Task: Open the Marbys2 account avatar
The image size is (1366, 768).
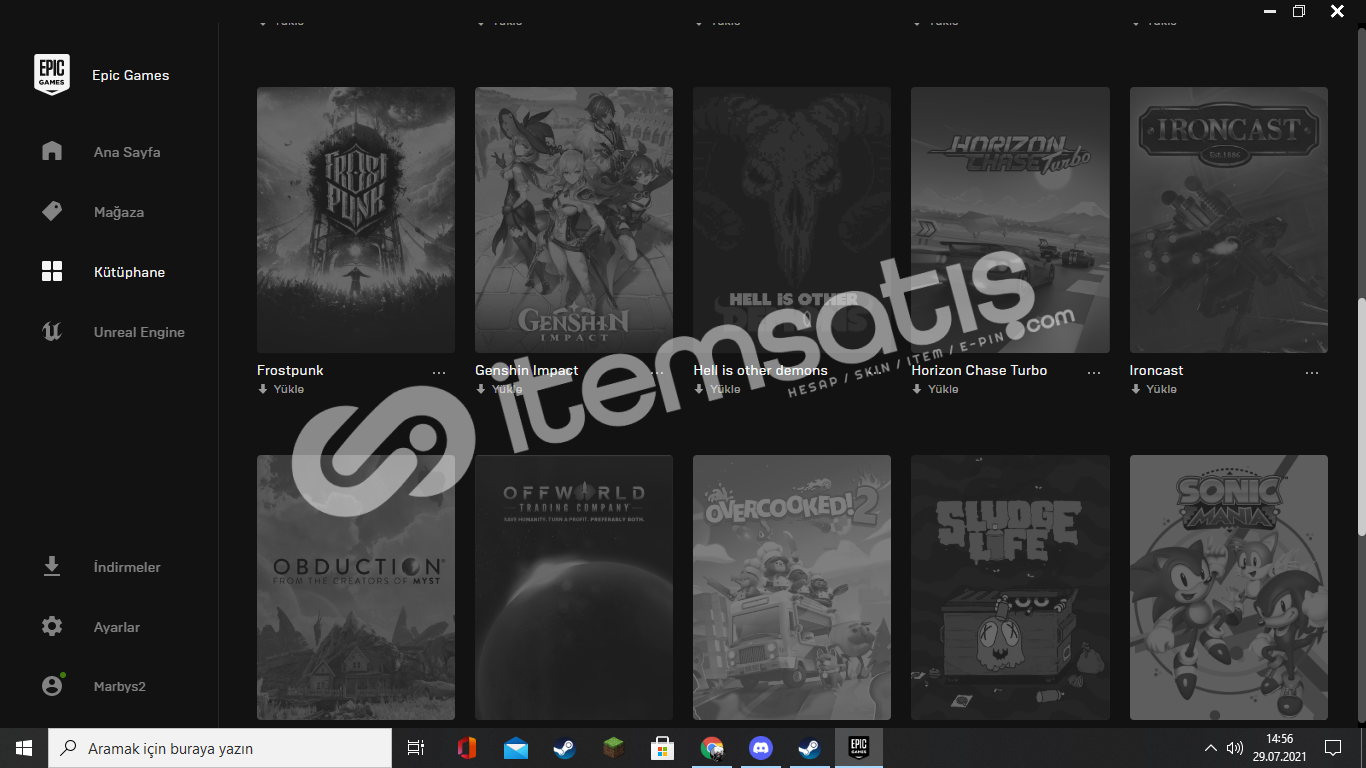Action: [52, 686]
